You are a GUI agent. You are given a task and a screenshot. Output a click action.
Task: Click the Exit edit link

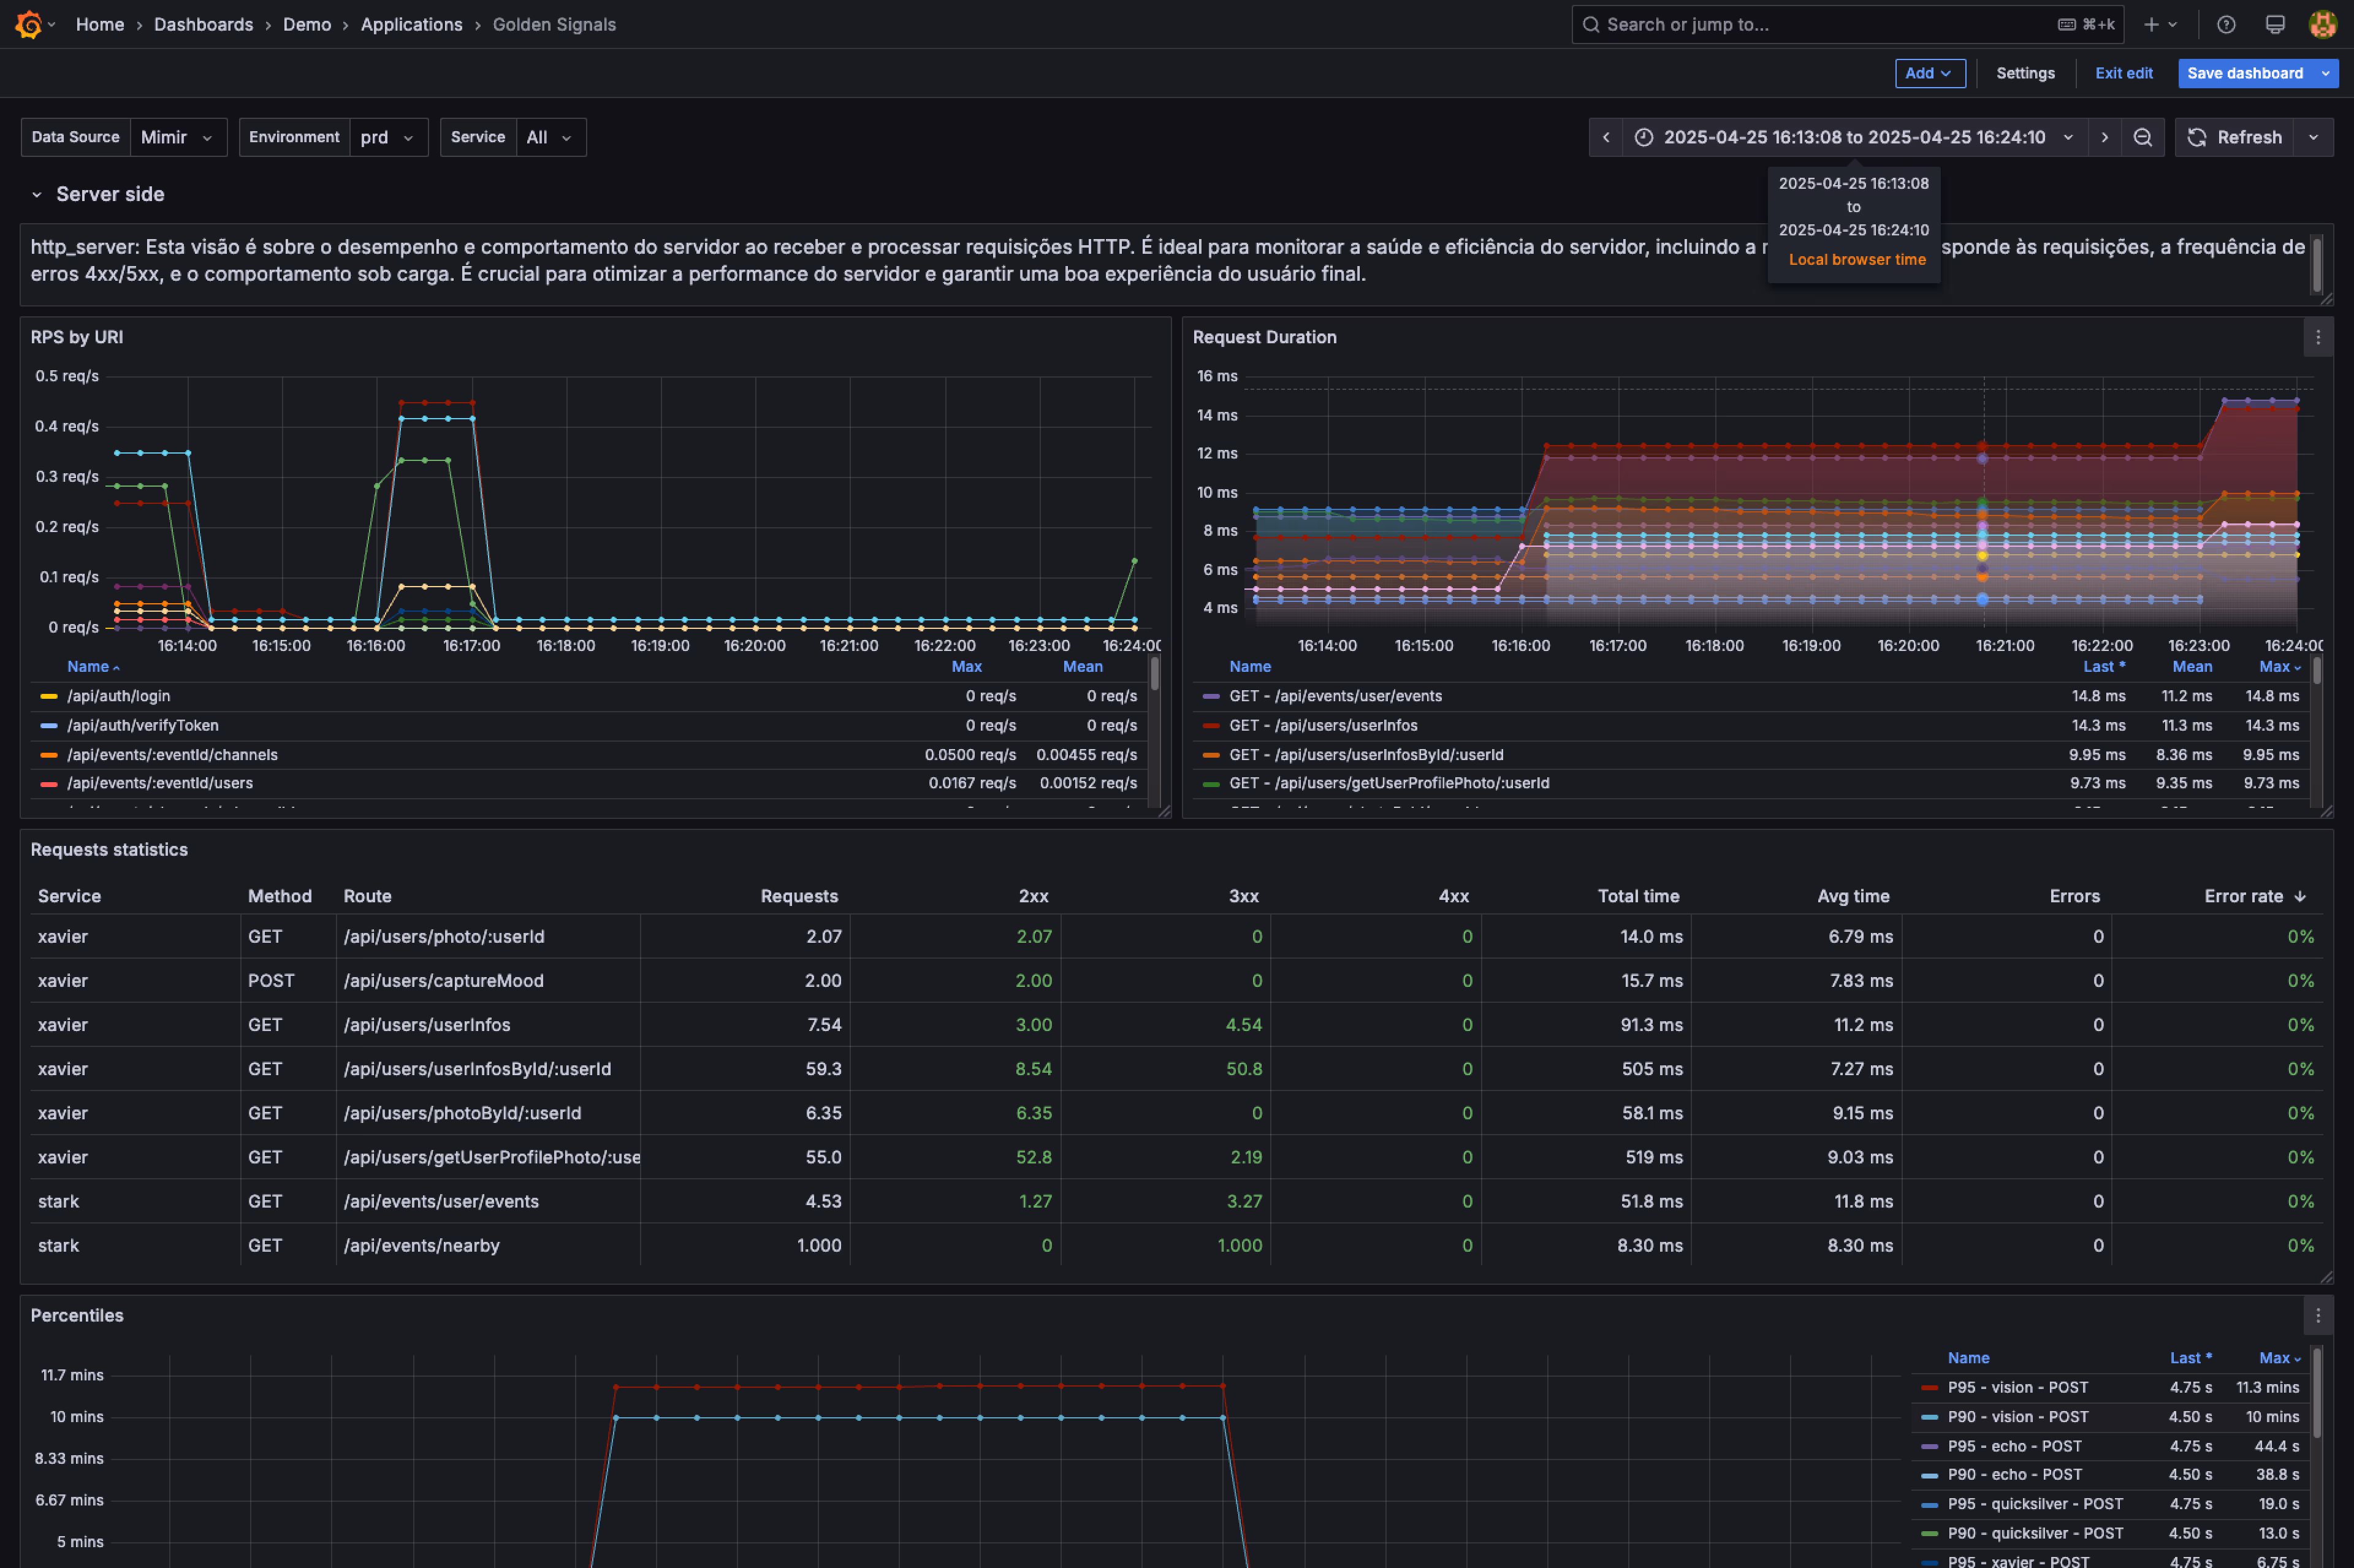[2123, 73]
